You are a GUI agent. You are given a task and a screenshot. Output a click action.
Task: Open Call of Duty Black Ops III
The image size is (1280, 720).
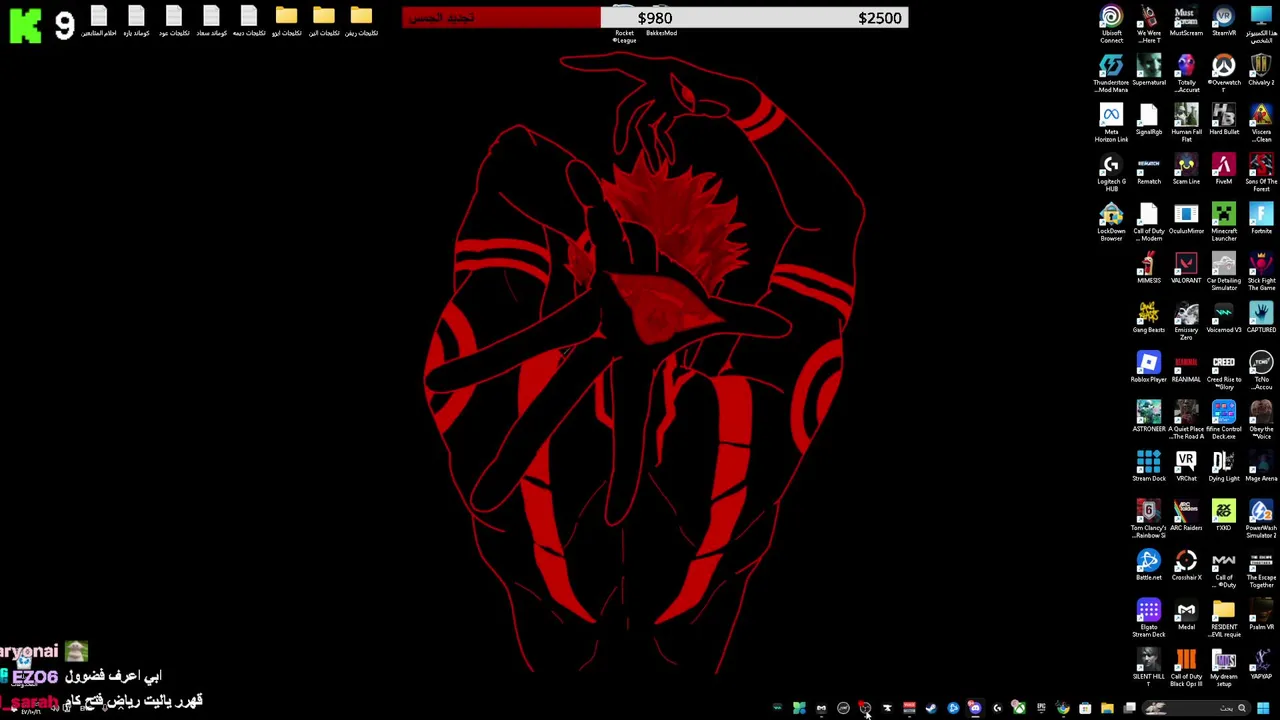[x=1186, y=668]
